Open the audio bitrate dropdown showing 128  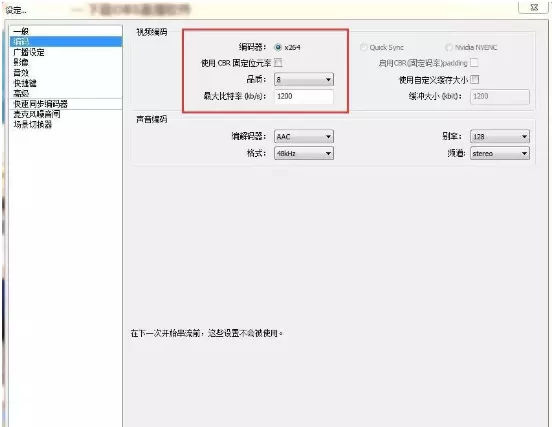click(x=500, y=137)
